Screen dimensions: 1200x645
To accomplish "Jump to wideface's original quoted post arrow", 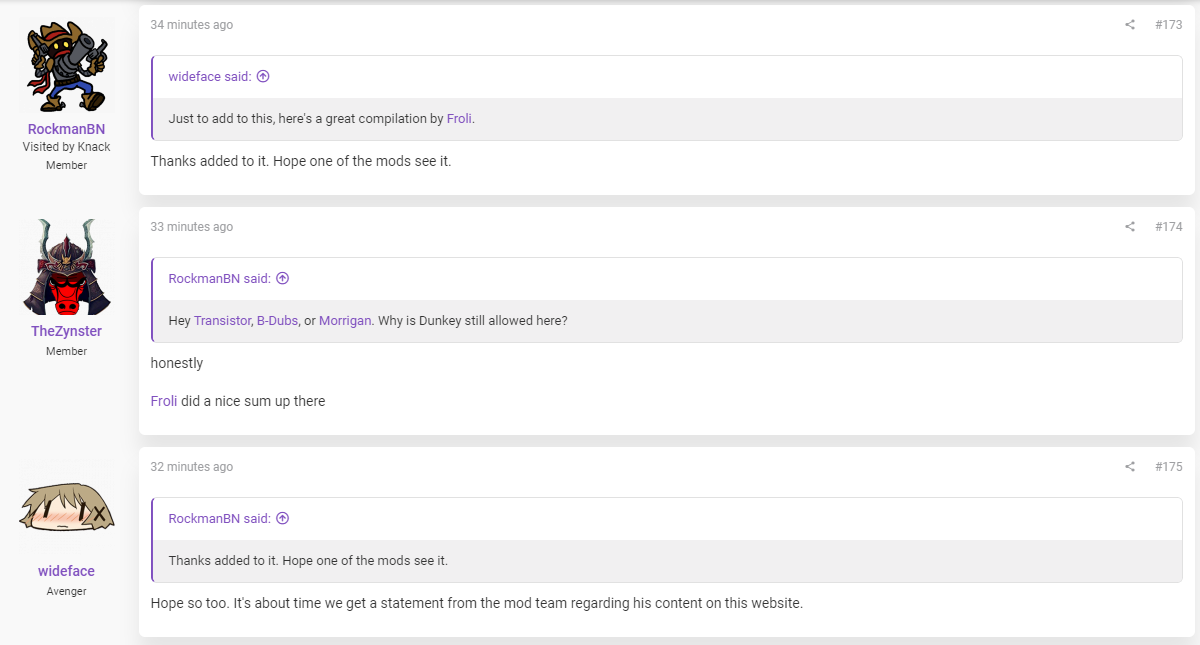I will click(x=263, y=76).
